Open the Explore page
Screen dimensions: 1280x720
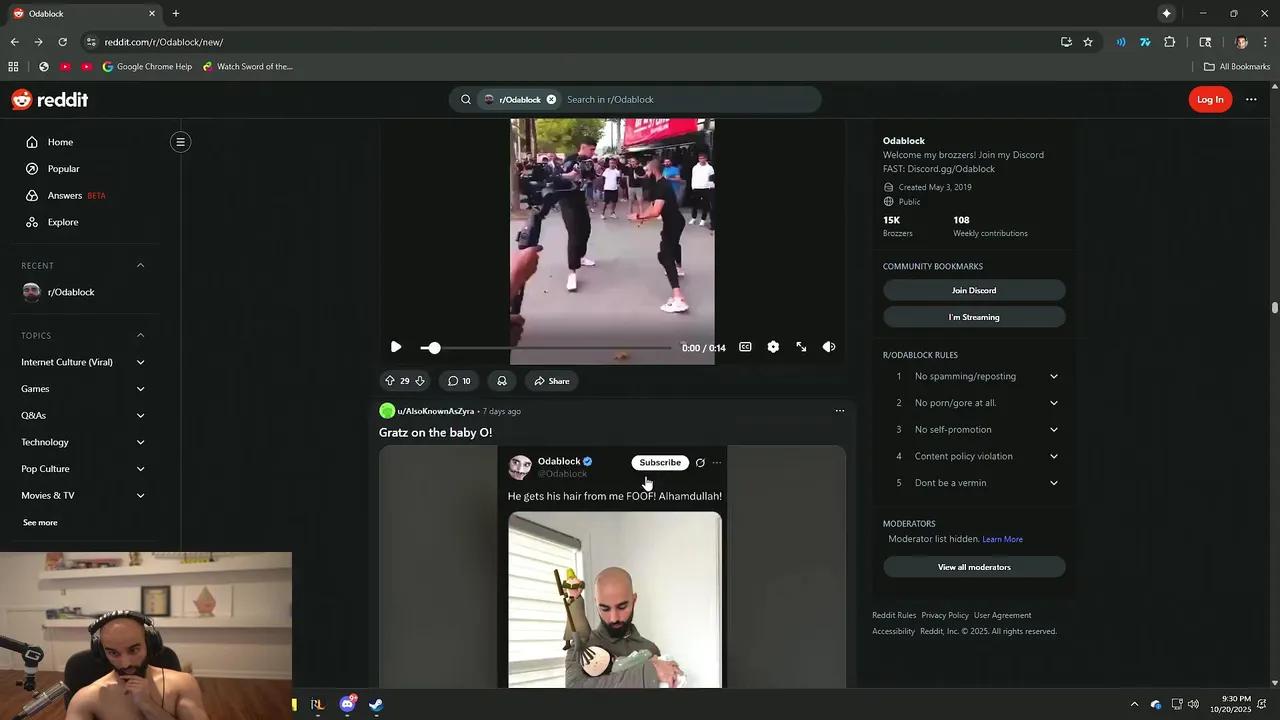click(62, 222)
